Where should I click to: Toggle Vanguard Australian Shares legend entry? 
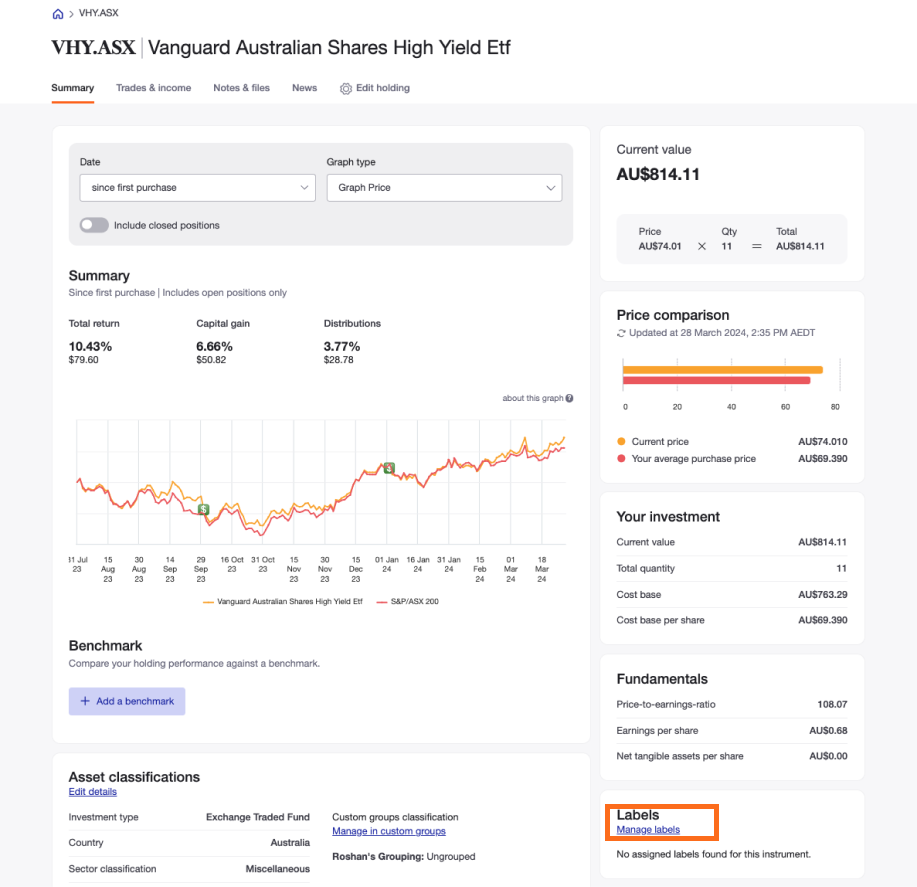click(x=282, y=601)
